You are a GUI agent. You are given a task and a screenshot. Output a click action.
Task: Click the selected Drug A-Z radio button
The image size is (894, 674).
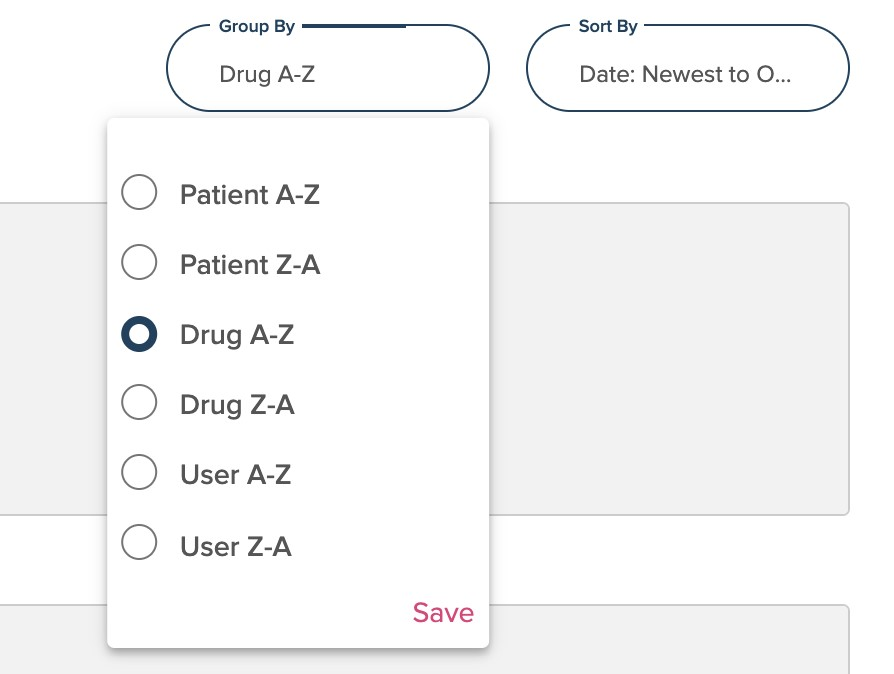(139, 334)
